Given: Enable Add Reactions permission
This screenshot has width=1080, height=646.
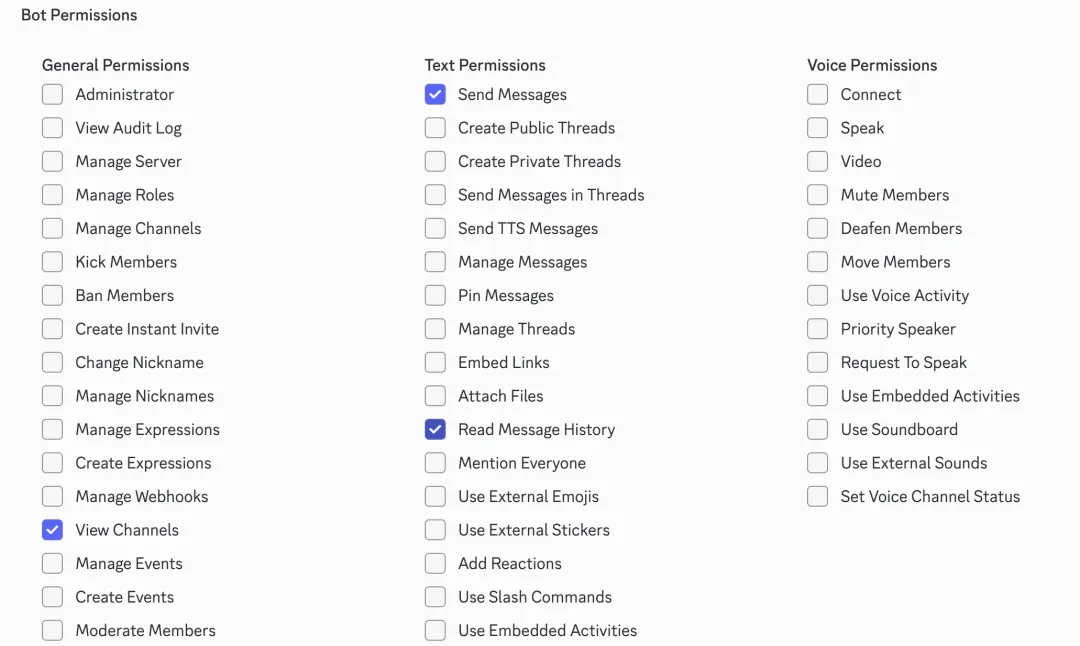Looking at the screenshot, I should 435,563.
